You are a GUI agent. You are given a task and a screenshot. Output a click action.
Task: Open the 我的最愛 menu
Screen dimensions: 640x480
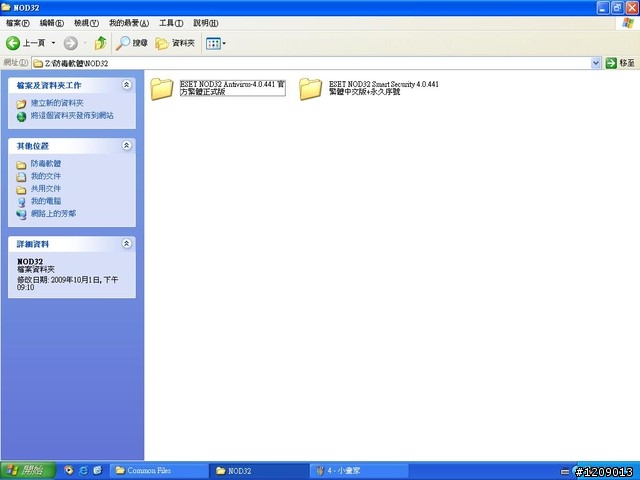click(129, 23)
